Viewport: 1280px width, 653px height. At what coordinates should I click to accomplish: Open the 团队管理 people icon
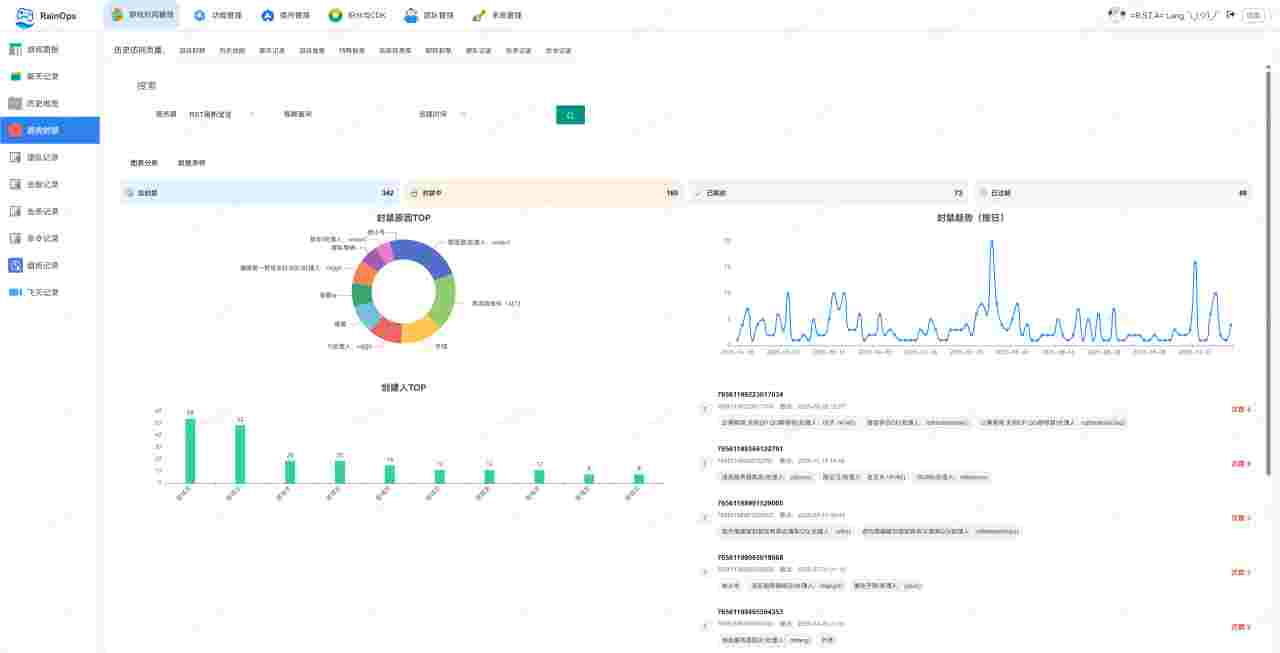click(x=411, y=15)
